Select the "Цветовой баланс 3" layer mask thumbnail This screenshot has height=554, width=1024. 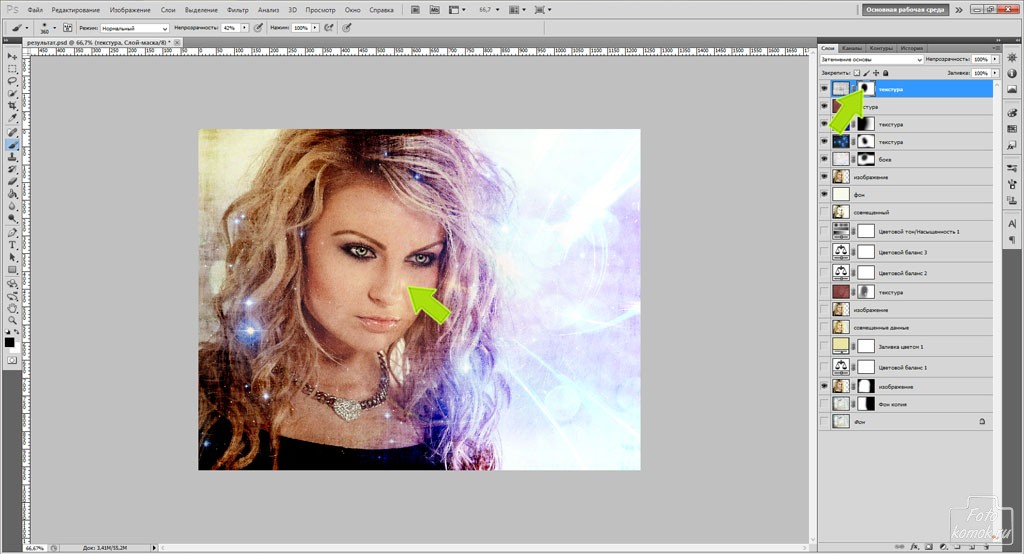pyautogui.click(x=866, y=251)
